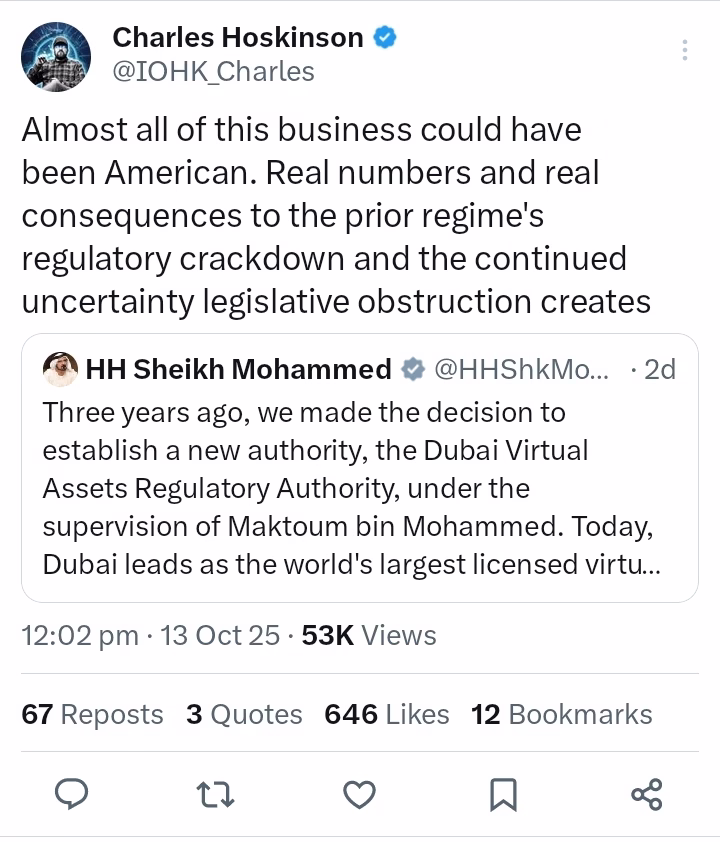
Task: Open Charles Hoskinson's profile picture
Action: (x=55, y=55)
